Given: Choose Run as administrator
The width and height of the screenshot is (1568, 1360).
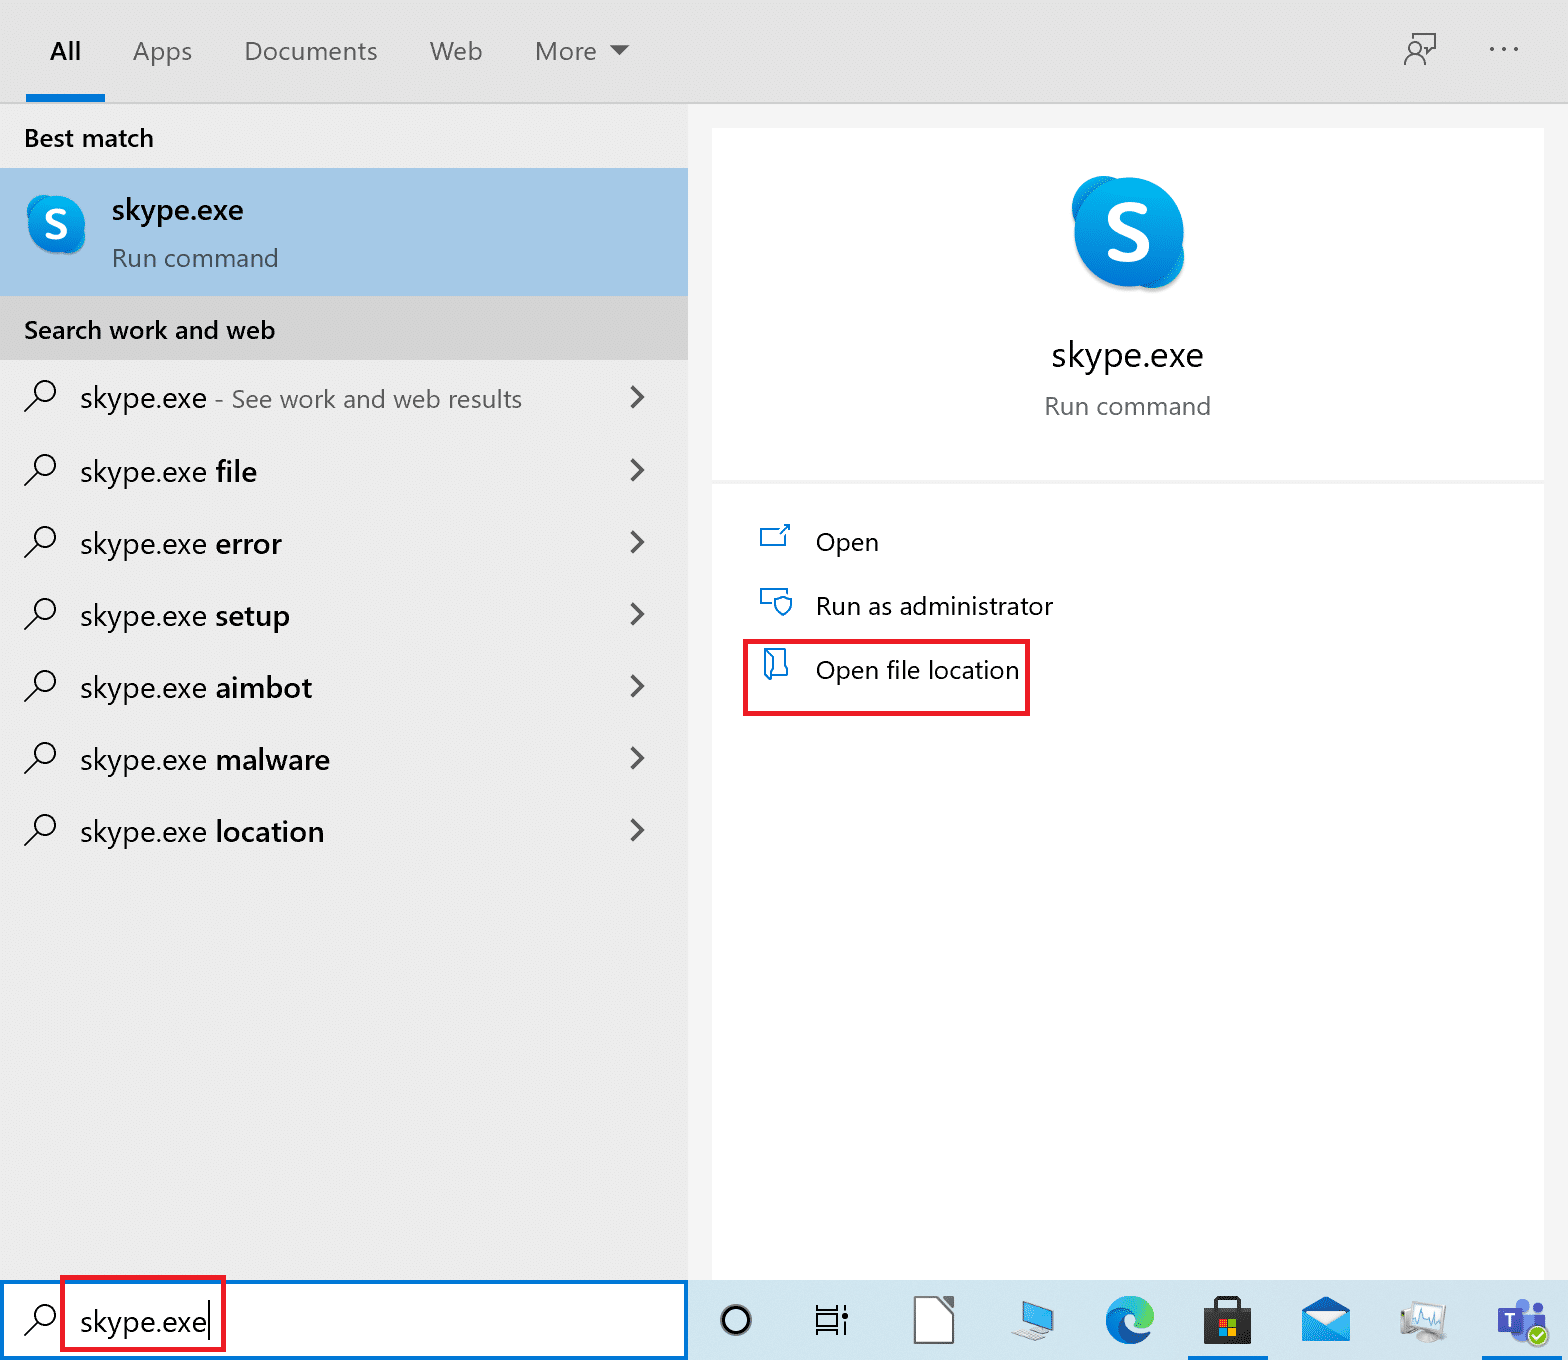Looking at the screenshot, I should pos(933,606).
